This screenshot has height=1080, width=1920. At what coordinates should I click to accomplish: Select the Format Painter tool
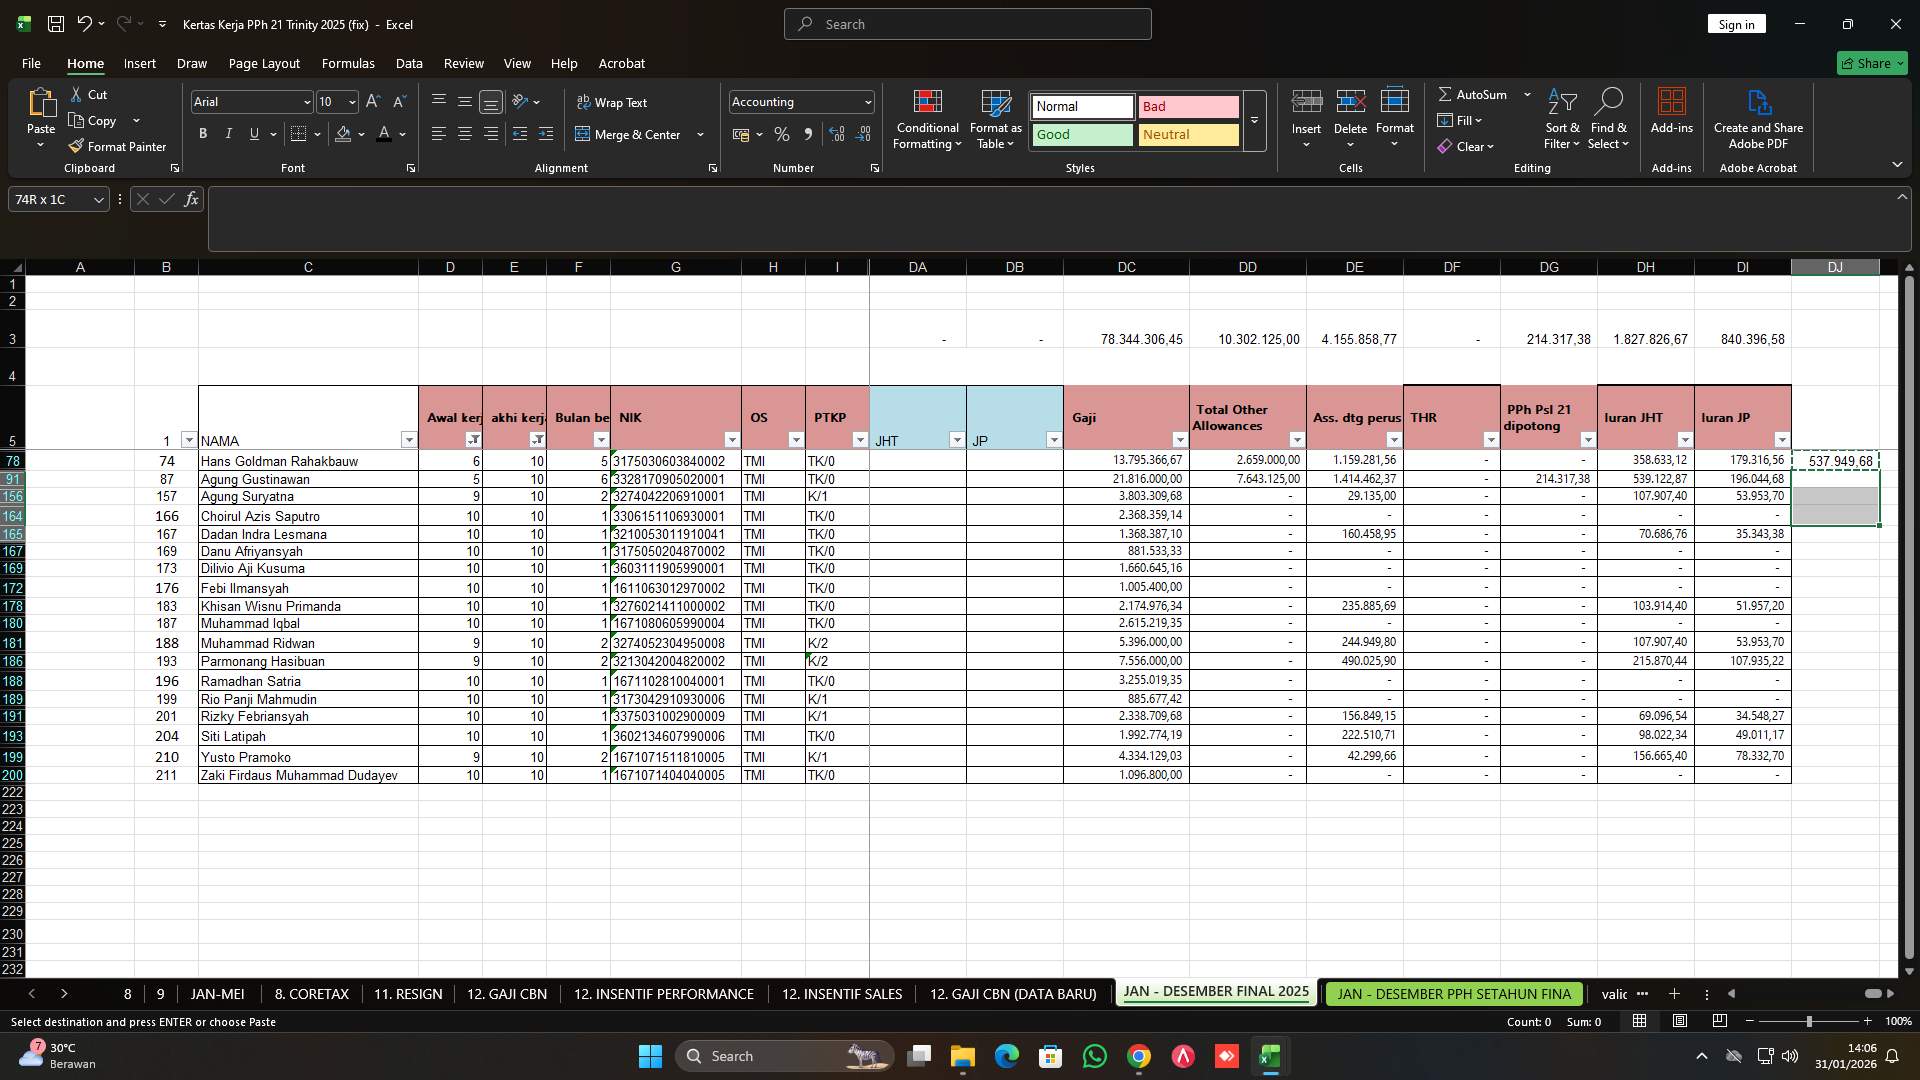click(117, 146)
